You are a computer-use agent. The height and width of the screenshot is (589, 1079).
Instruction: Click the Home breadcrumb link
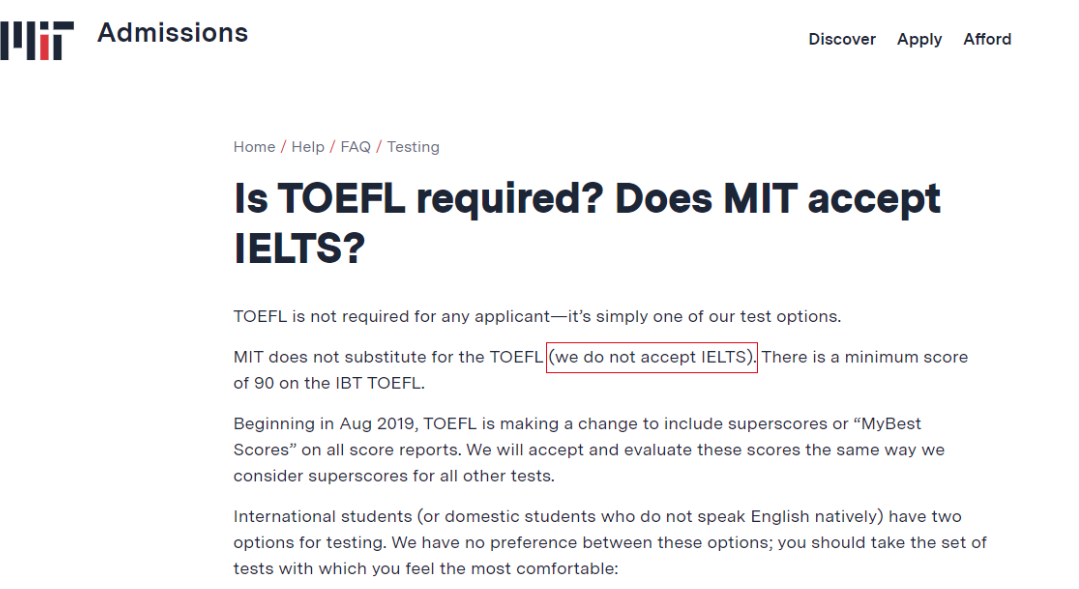254,147
